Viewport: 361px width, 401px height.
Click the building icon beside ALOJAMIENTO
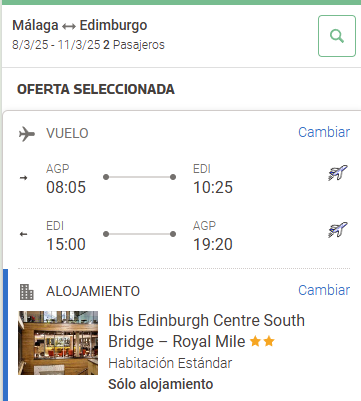coord(27,292)
